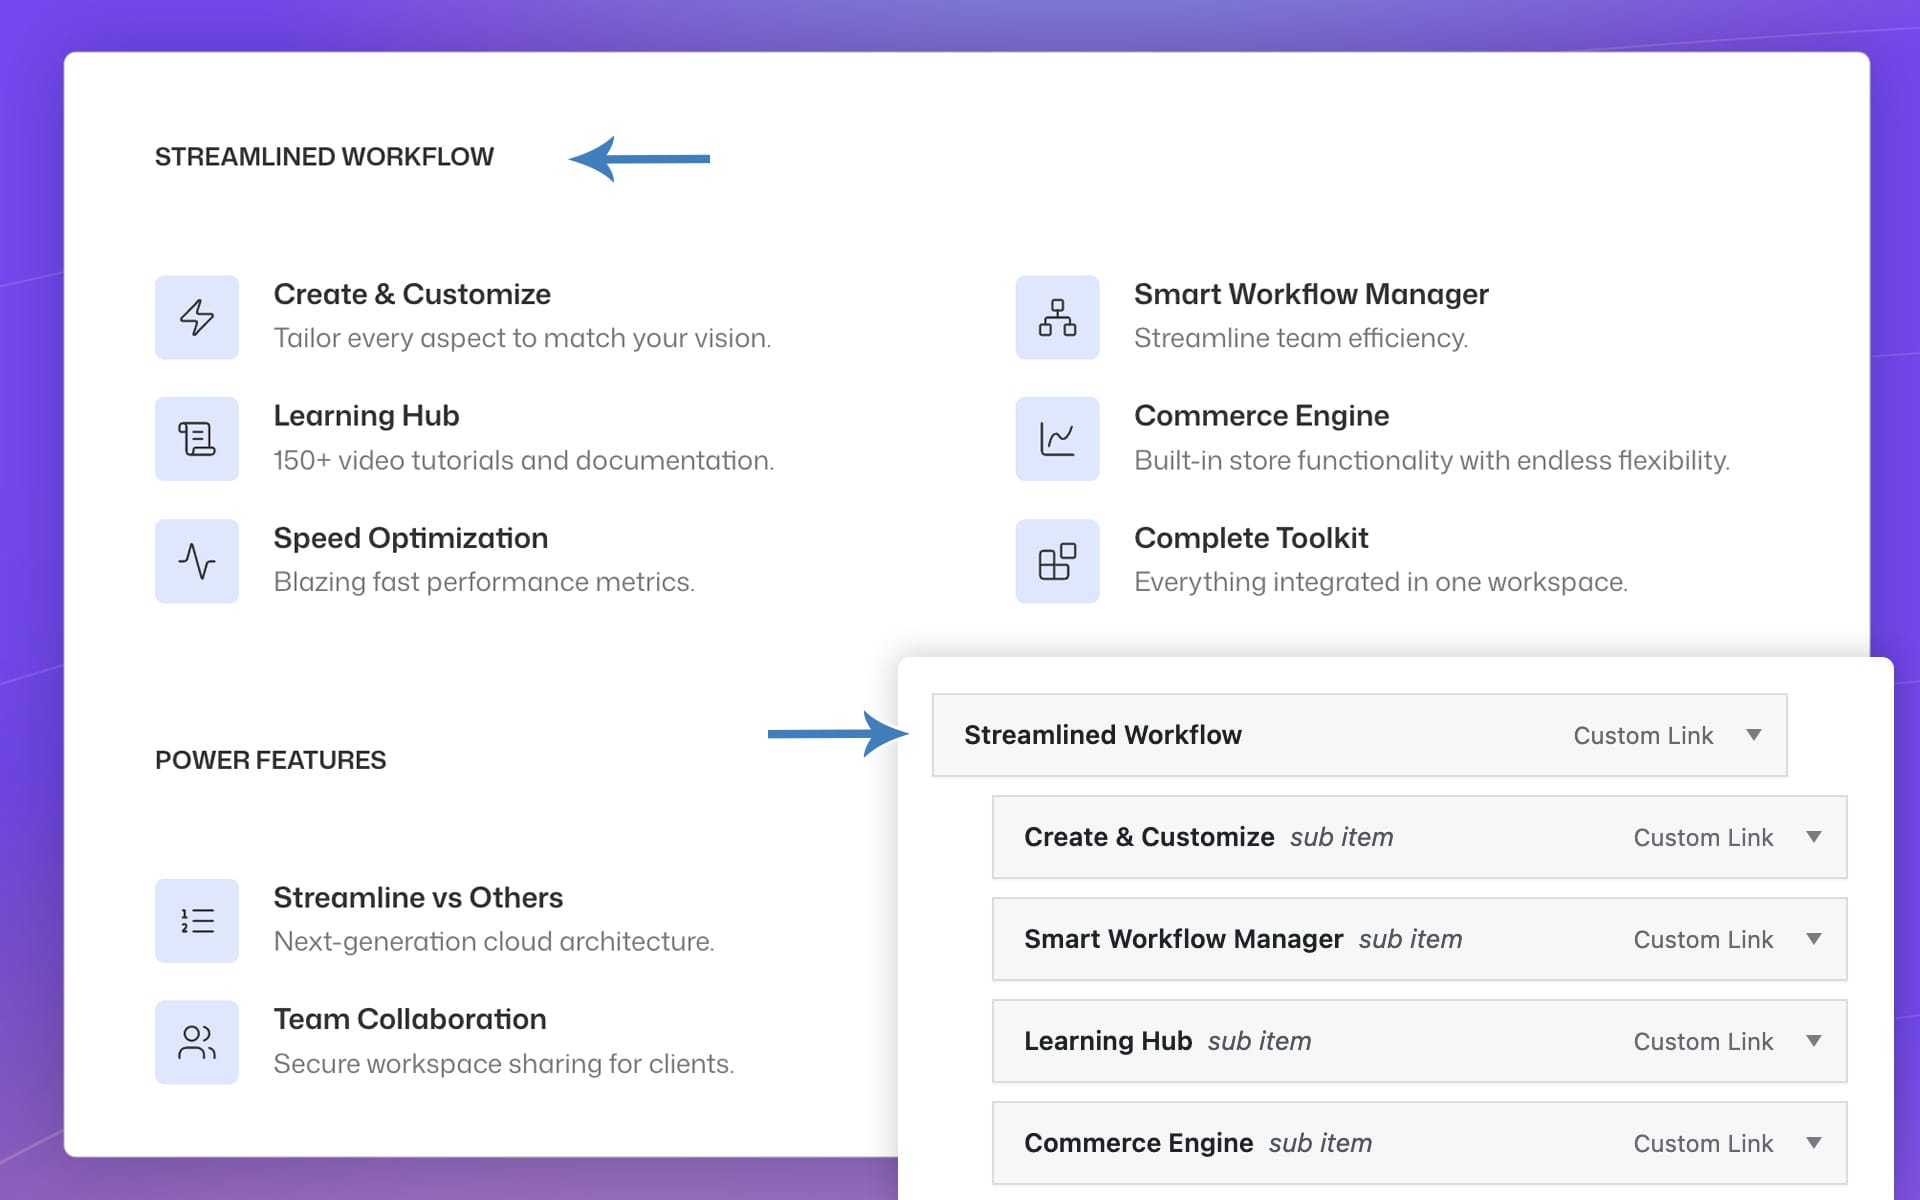Click the Complete Toolkit blocks icon

pos(1057,561)
